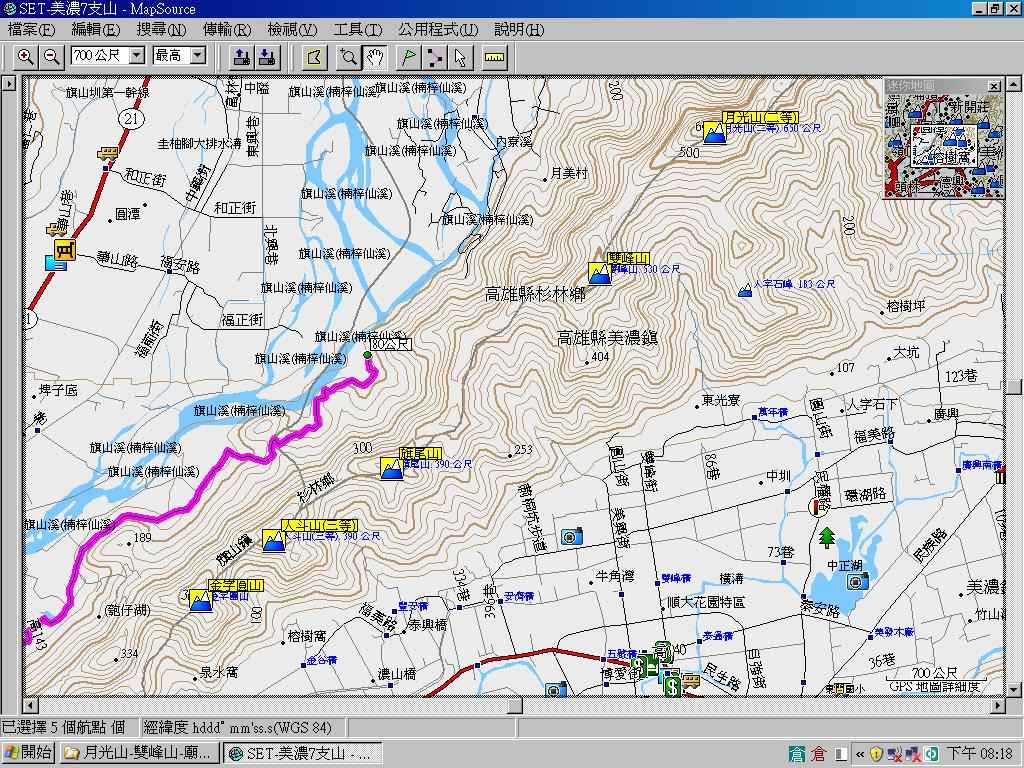
Task: Click the send-to-GPS-device upload icon
Action: coord(241,57)
